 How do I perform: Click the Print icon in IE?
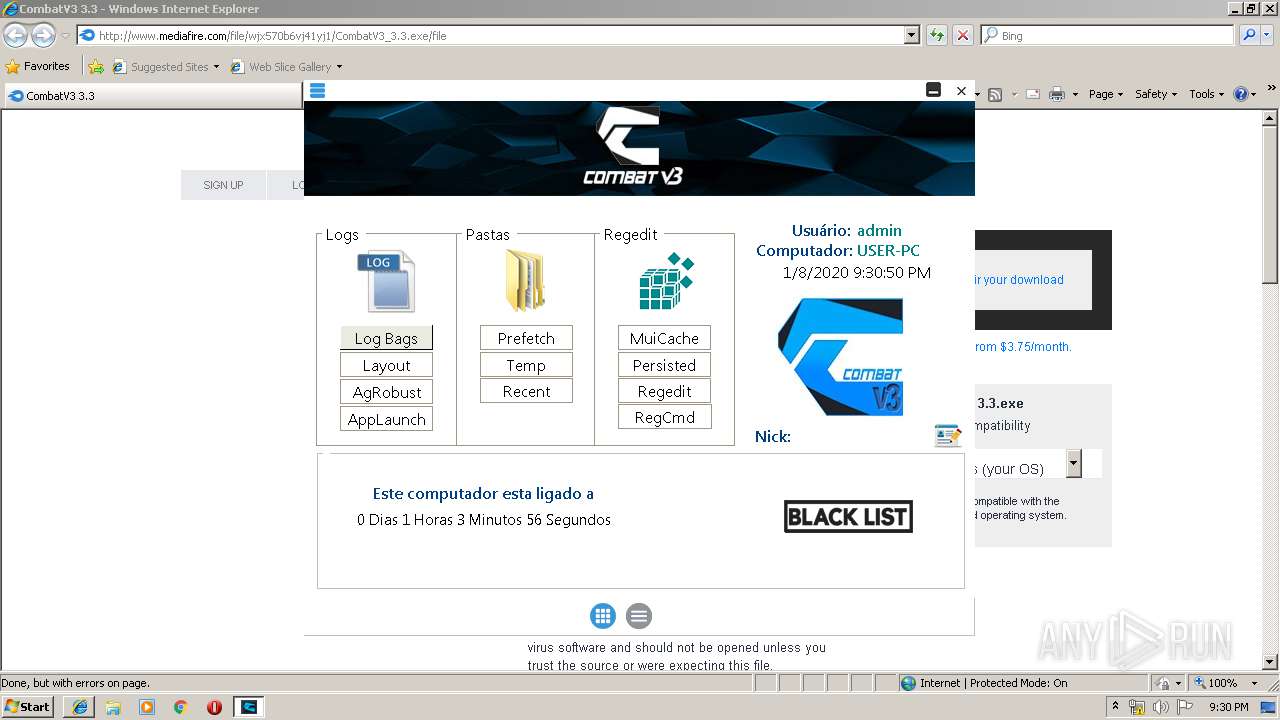pos(1057,94)
